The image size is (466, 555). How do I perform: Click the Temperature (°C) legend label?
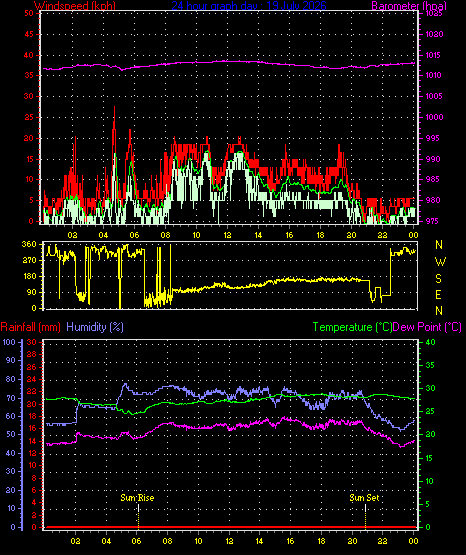coord(352,327)
